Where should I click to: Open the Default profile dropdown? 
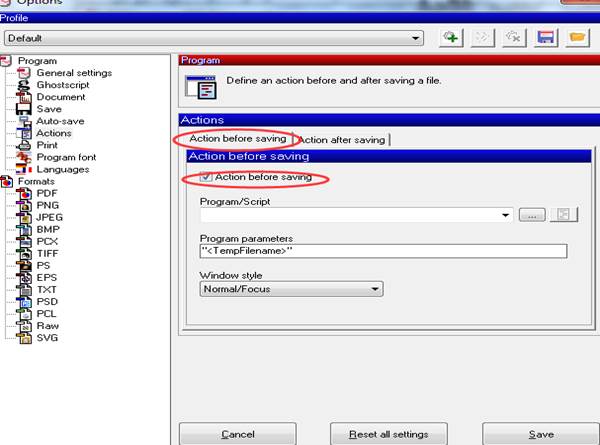tap(417, 38)
